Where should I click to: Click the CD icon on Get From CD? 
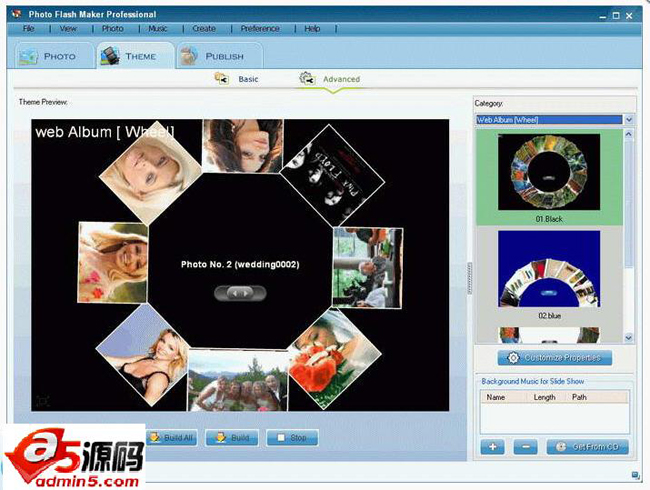tap(560, 446)
